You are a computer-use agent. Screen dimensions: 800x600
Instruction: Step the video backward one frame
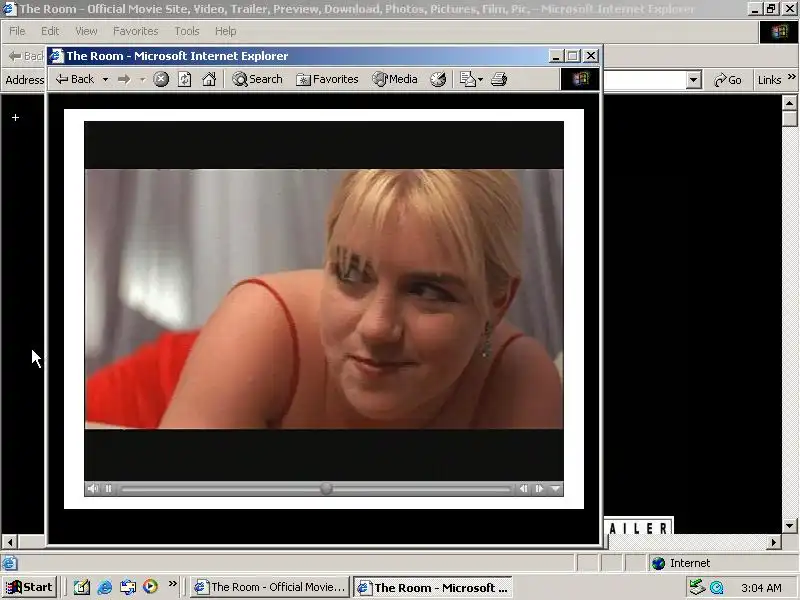523,489
